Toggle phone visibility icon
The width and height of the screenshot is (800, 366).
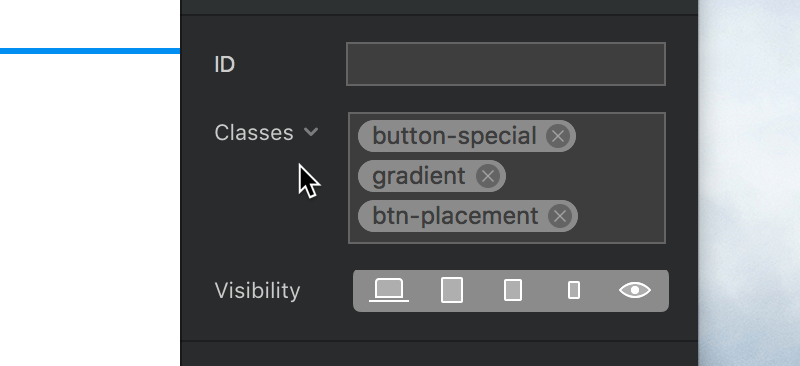point(574,290)
